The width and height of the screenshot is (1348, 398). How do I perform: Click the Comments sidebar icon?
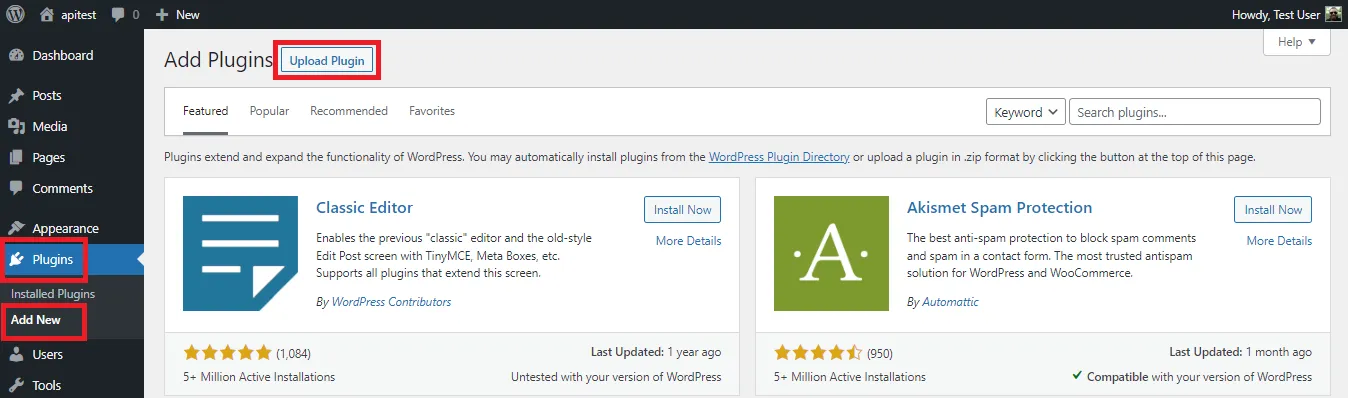tap(16, 189)
